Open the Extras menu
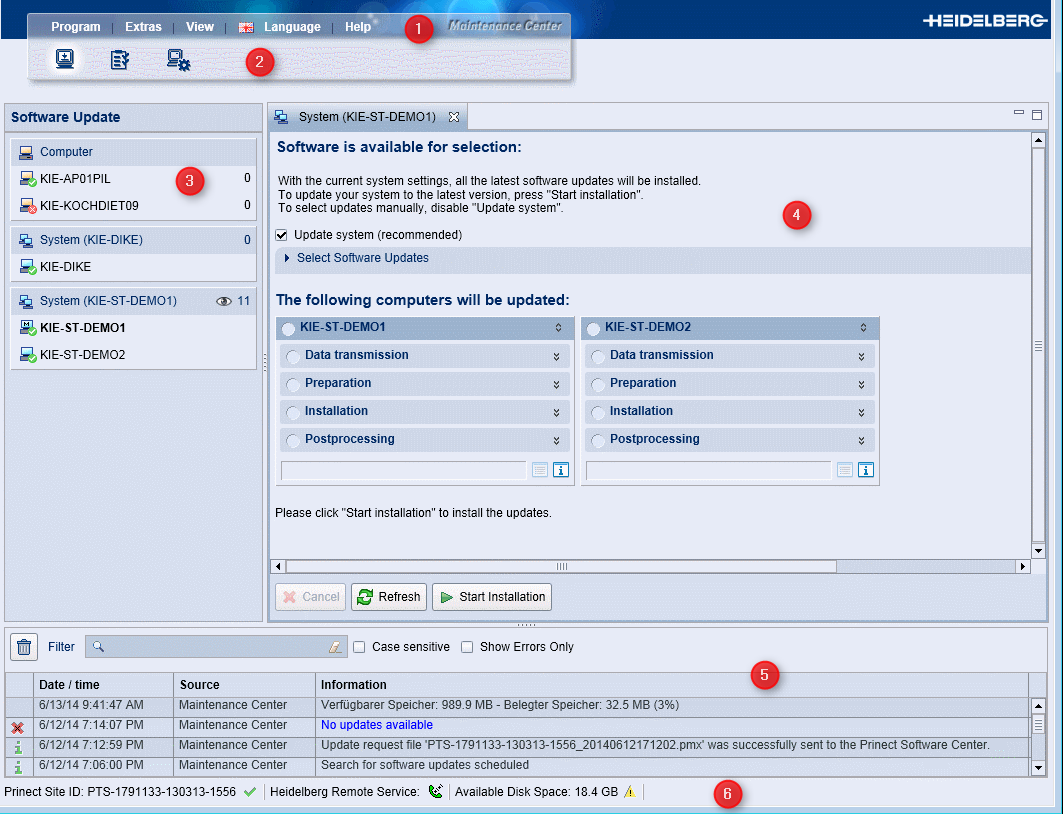 [x=143, y=26]
